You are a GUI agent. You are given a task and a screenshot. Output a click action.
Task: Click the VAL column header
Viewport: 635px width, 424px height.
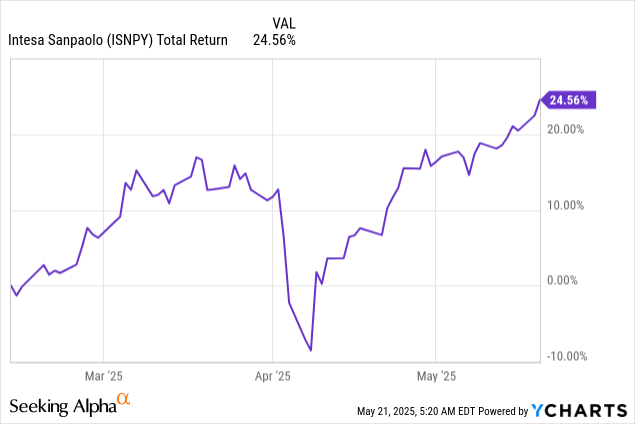click(284, 22)
